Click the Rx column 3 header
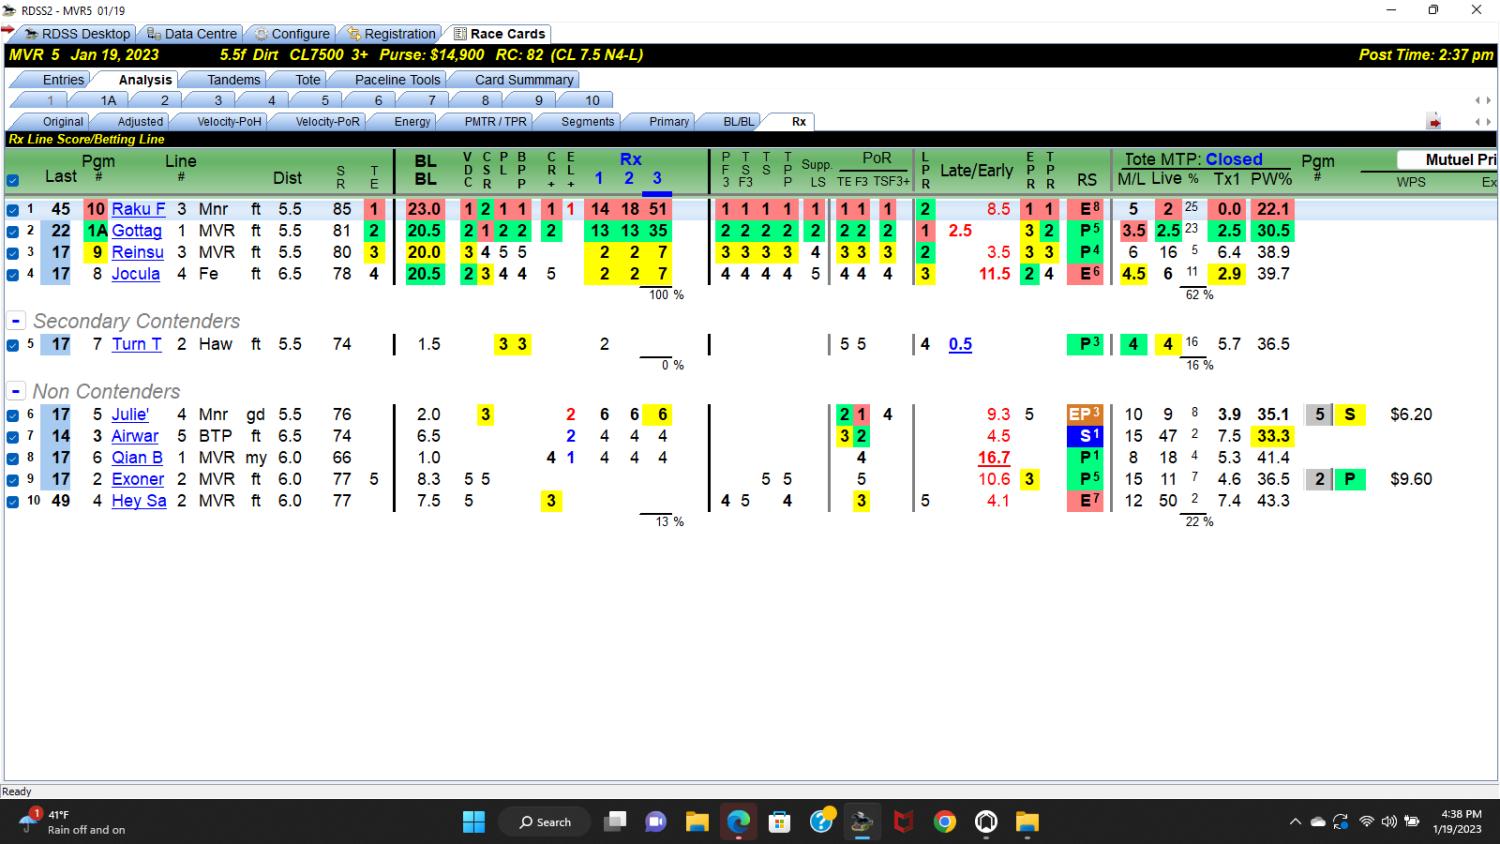1500x844 pixels. 657,178
